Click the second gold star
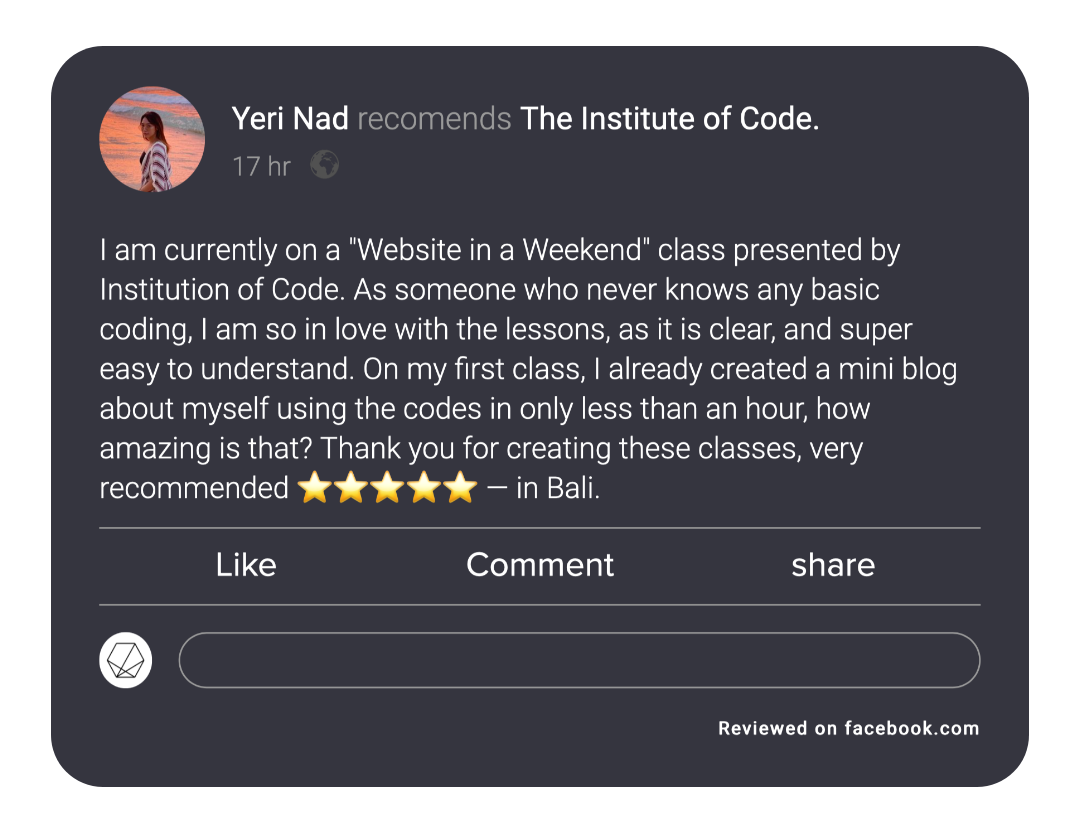 pyautogui.click(x=351, y=489)
